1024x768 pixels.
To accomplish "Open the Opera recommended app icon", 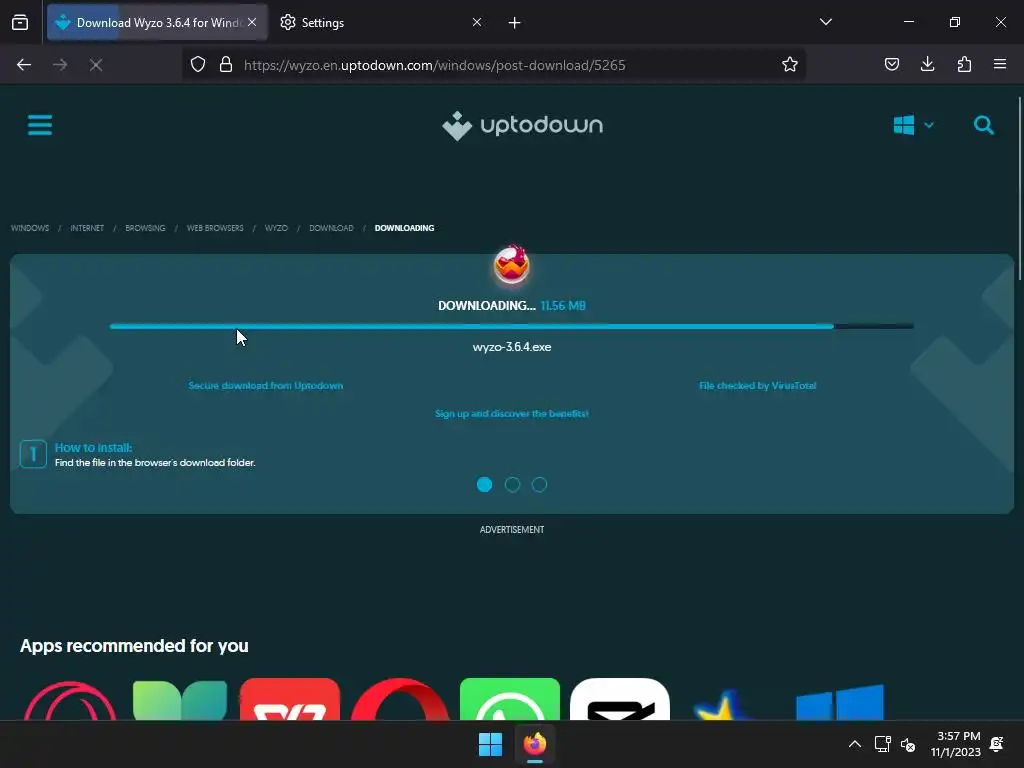I will (400, 699).
